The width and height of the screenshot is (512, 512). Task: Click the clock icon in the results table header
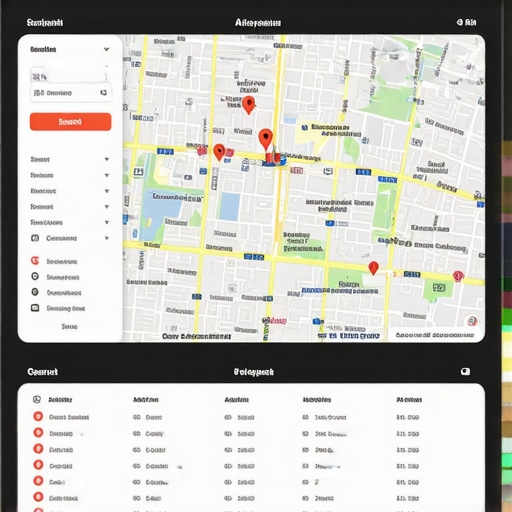(x=37, y=399)
